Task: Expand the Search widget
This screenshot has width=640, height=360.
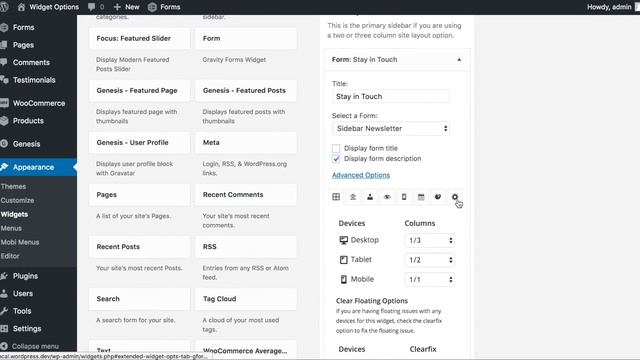Action: point(139,299)
